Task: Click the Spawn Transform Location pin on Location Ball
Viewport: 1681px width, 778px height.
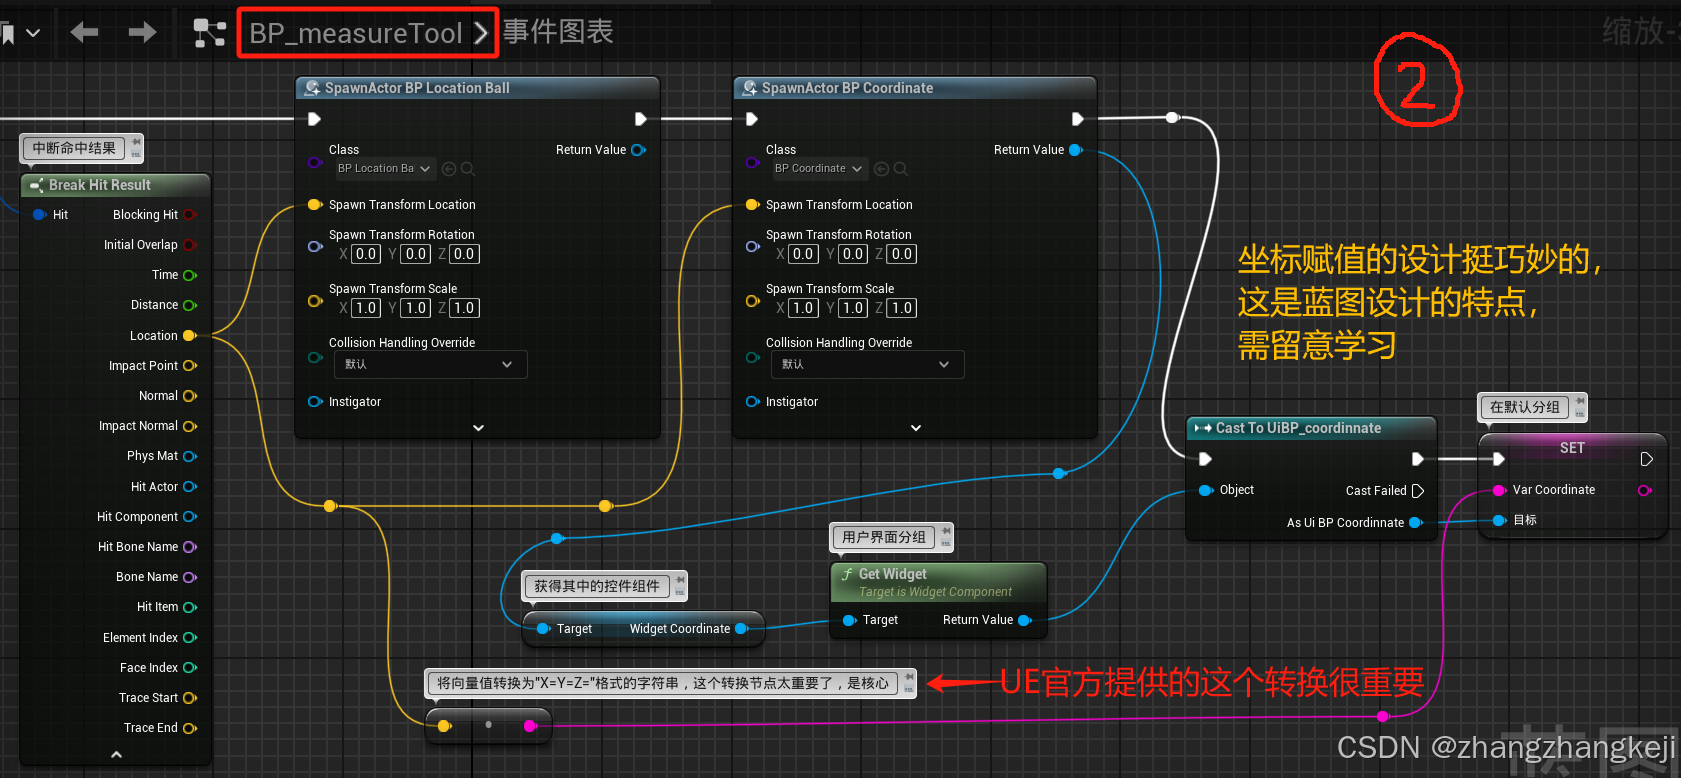Action: pyautogui.click(x=315, y=205)
